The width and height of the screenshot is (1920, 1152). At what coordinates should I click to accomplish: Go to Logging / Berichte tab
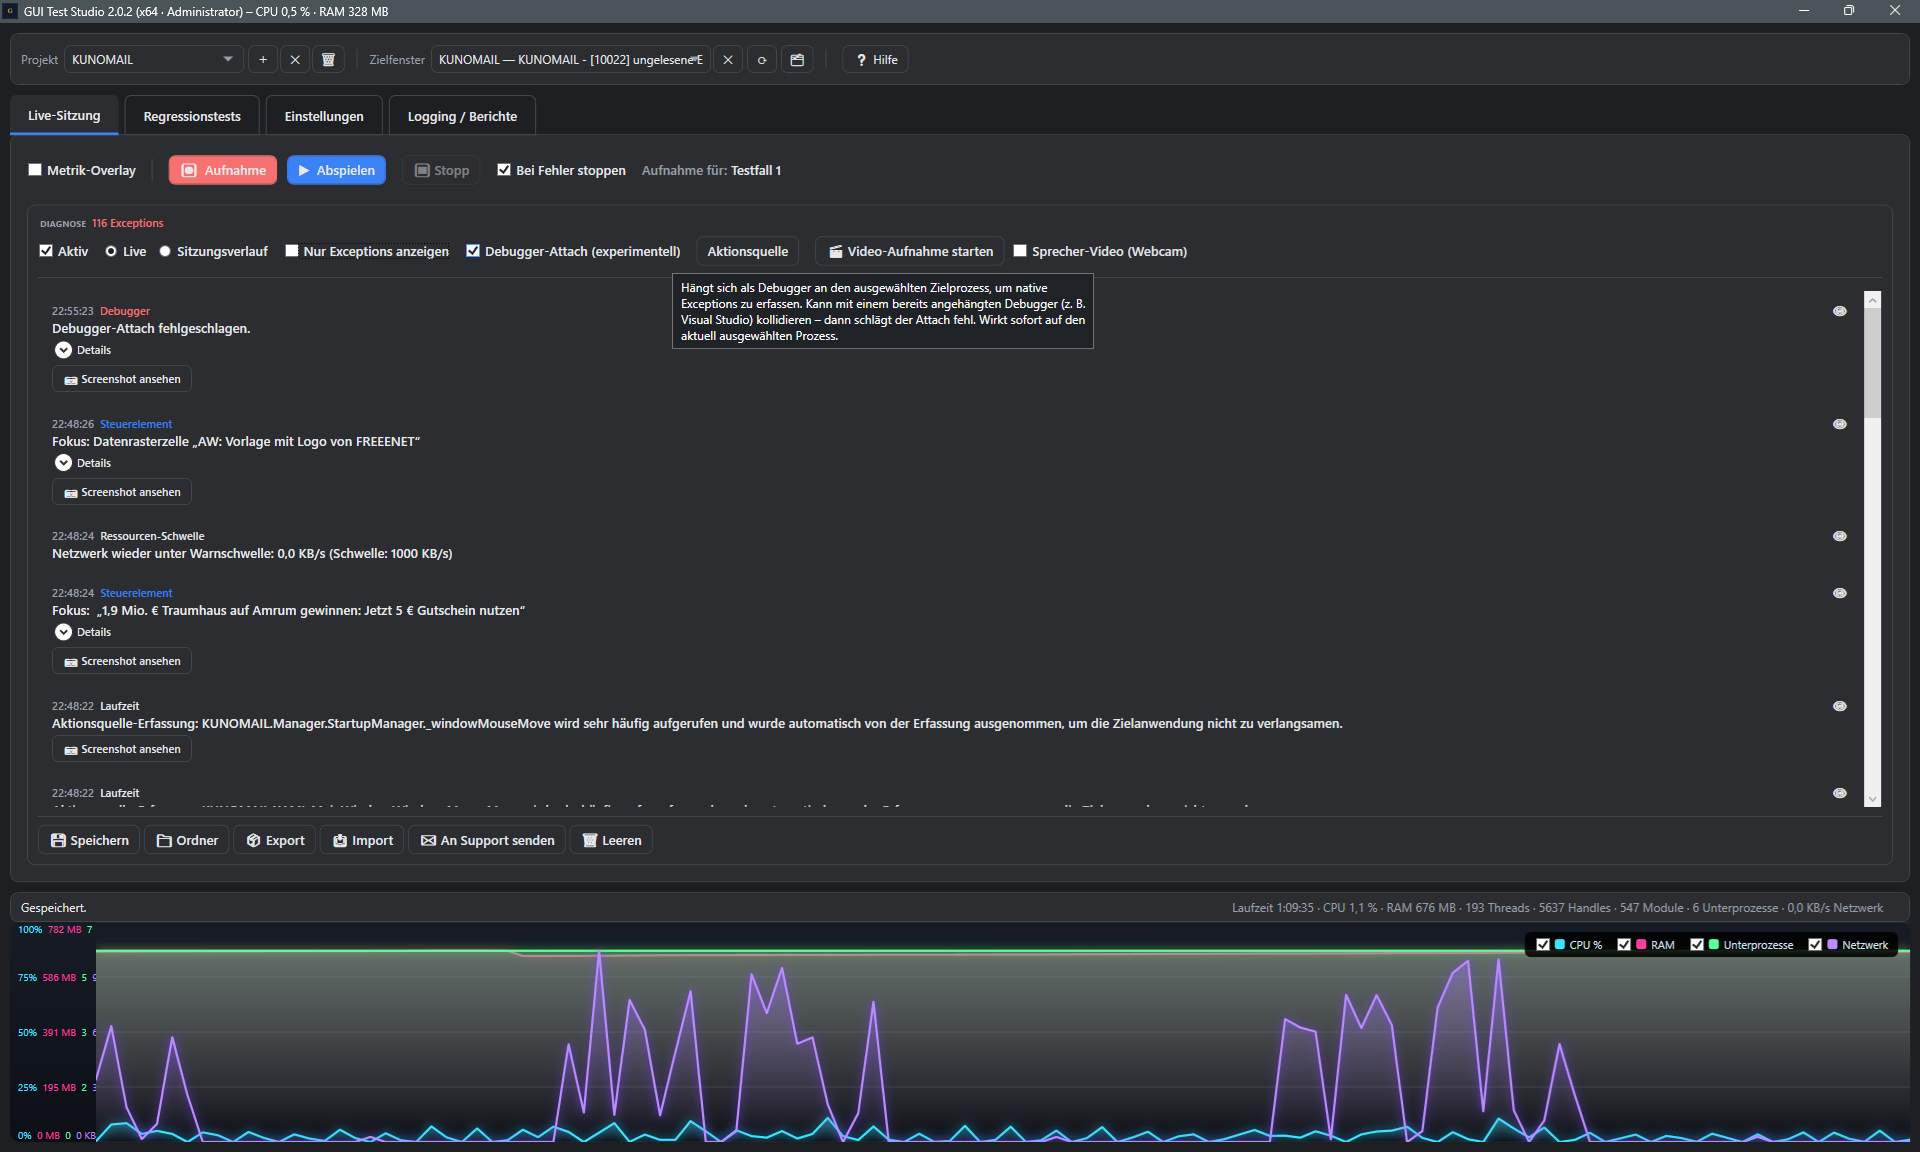[x=462, y=116]
